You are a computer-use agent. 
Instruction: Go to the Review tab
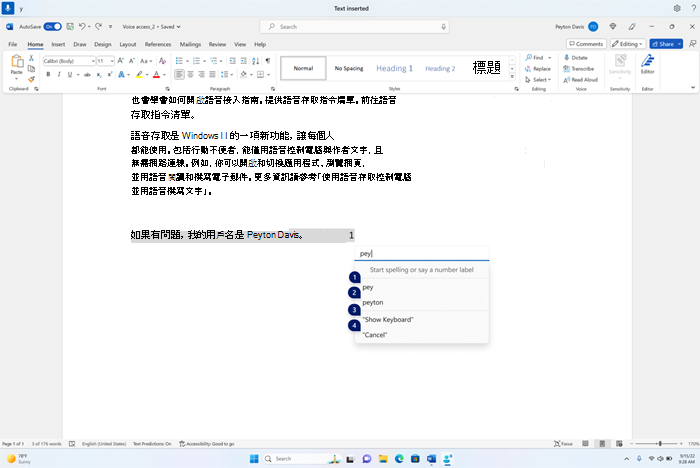tap(217, 44)
